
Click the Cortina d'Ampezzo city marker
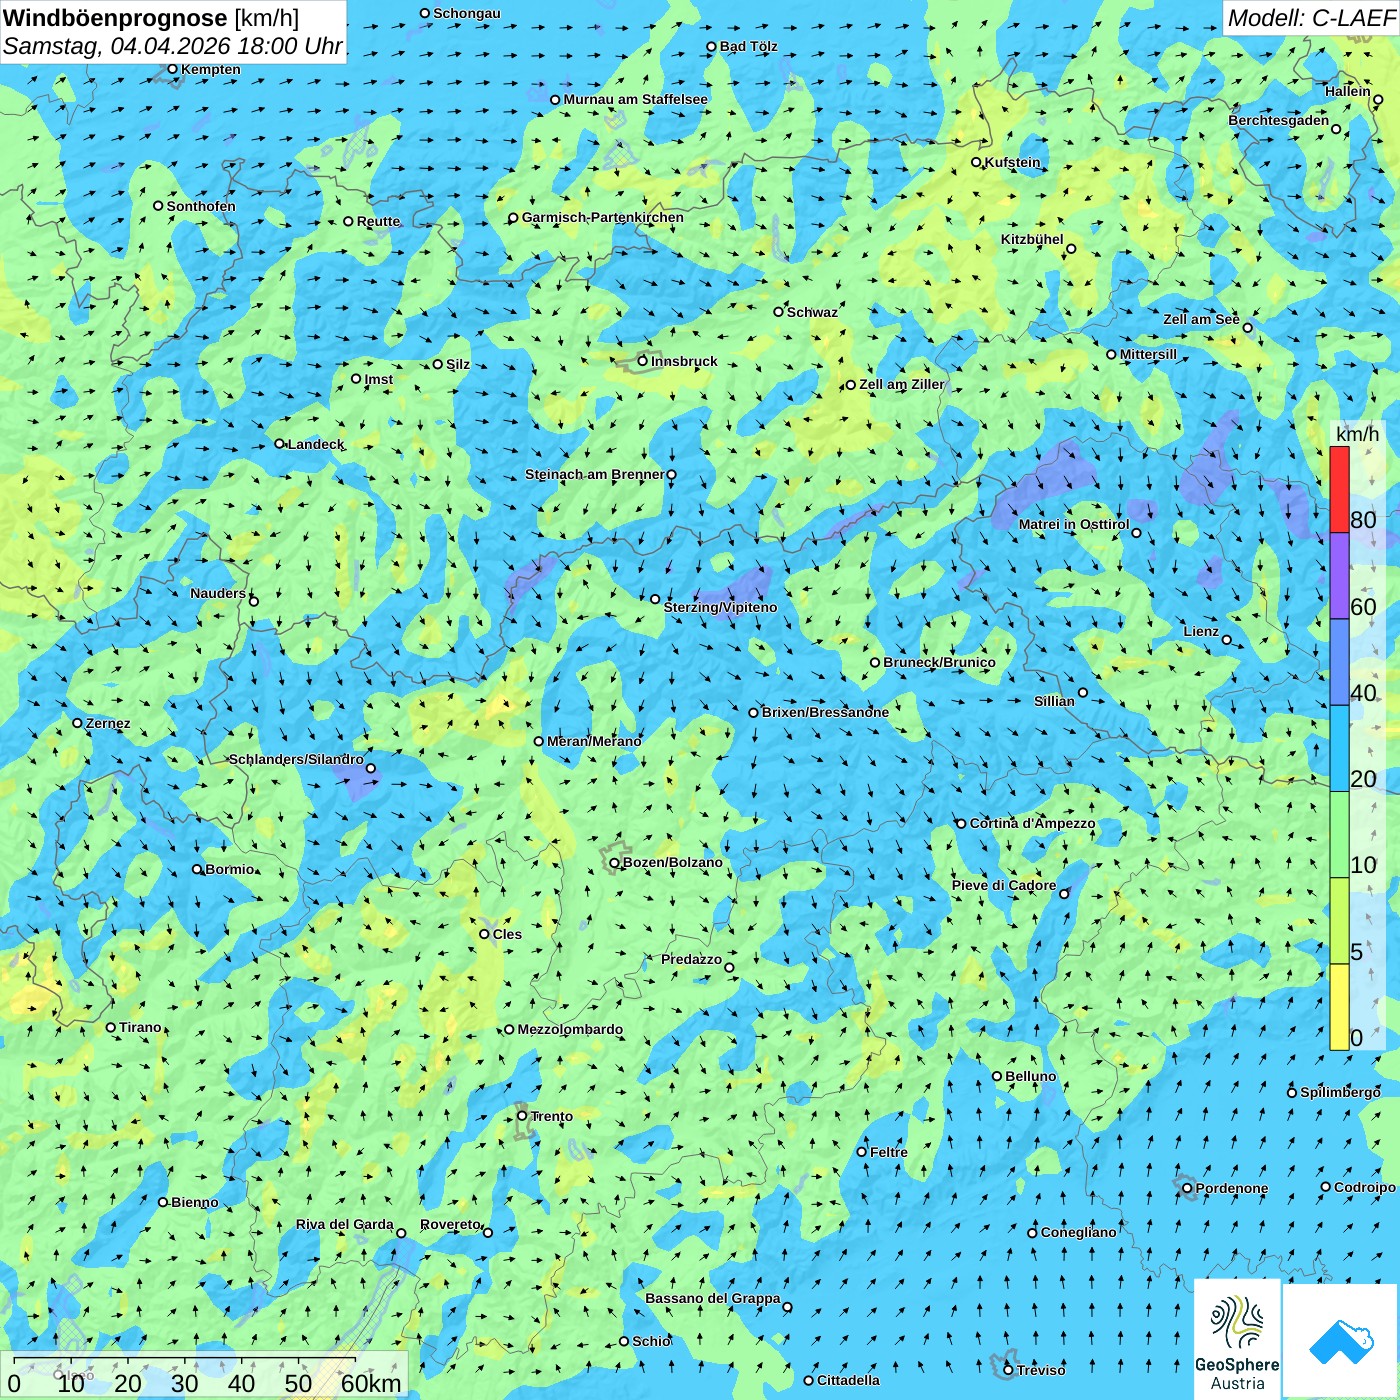coord(961,824)
